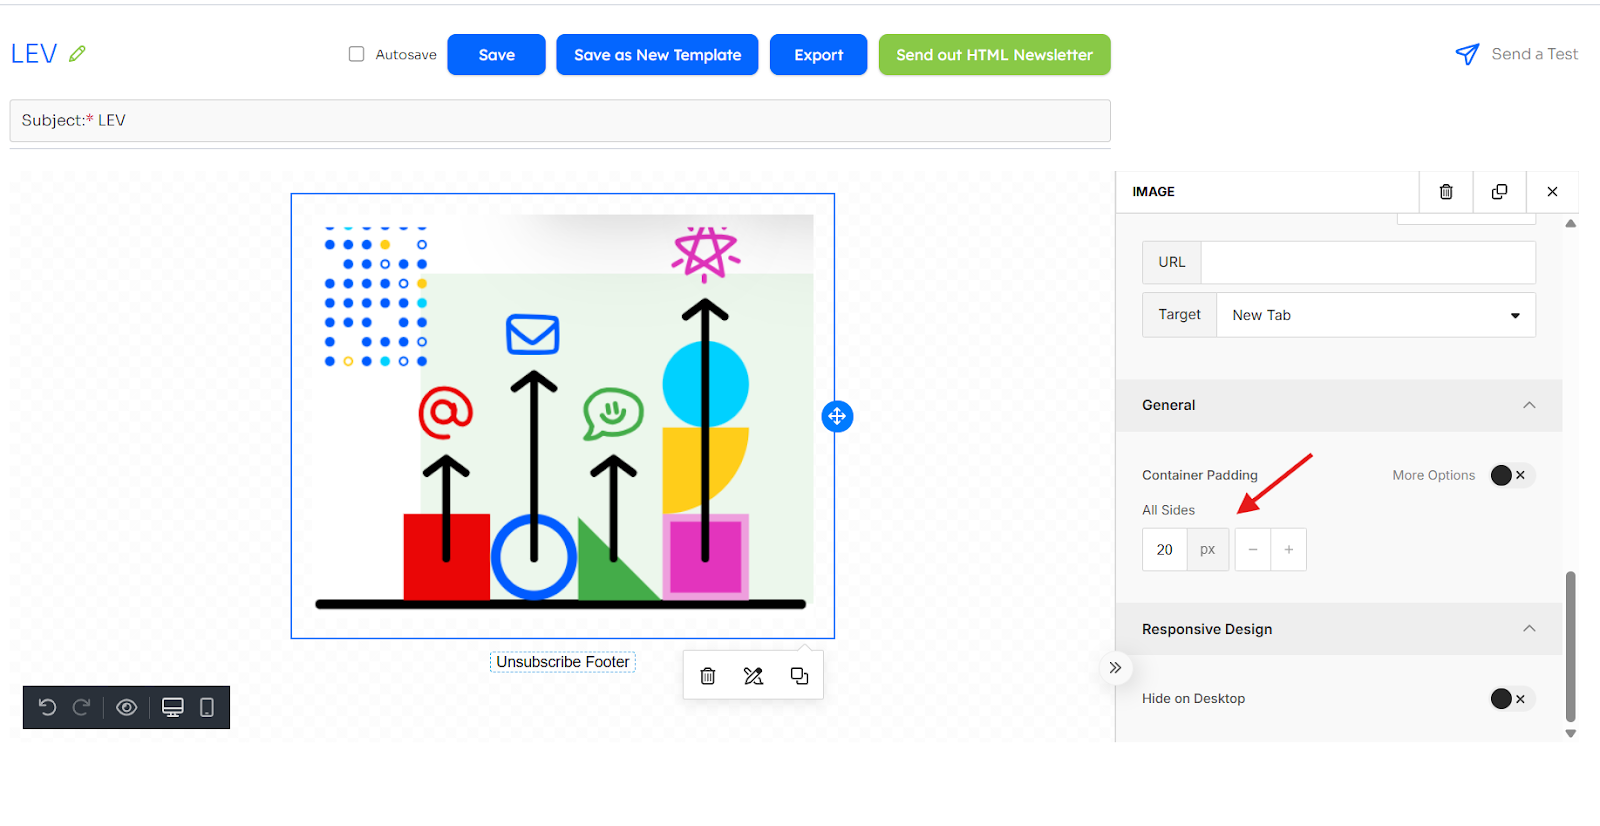Image resolution: width=1600 pixels, height=826 pixels.
Task: Click the Redo icon
Action: click(82, 707)
